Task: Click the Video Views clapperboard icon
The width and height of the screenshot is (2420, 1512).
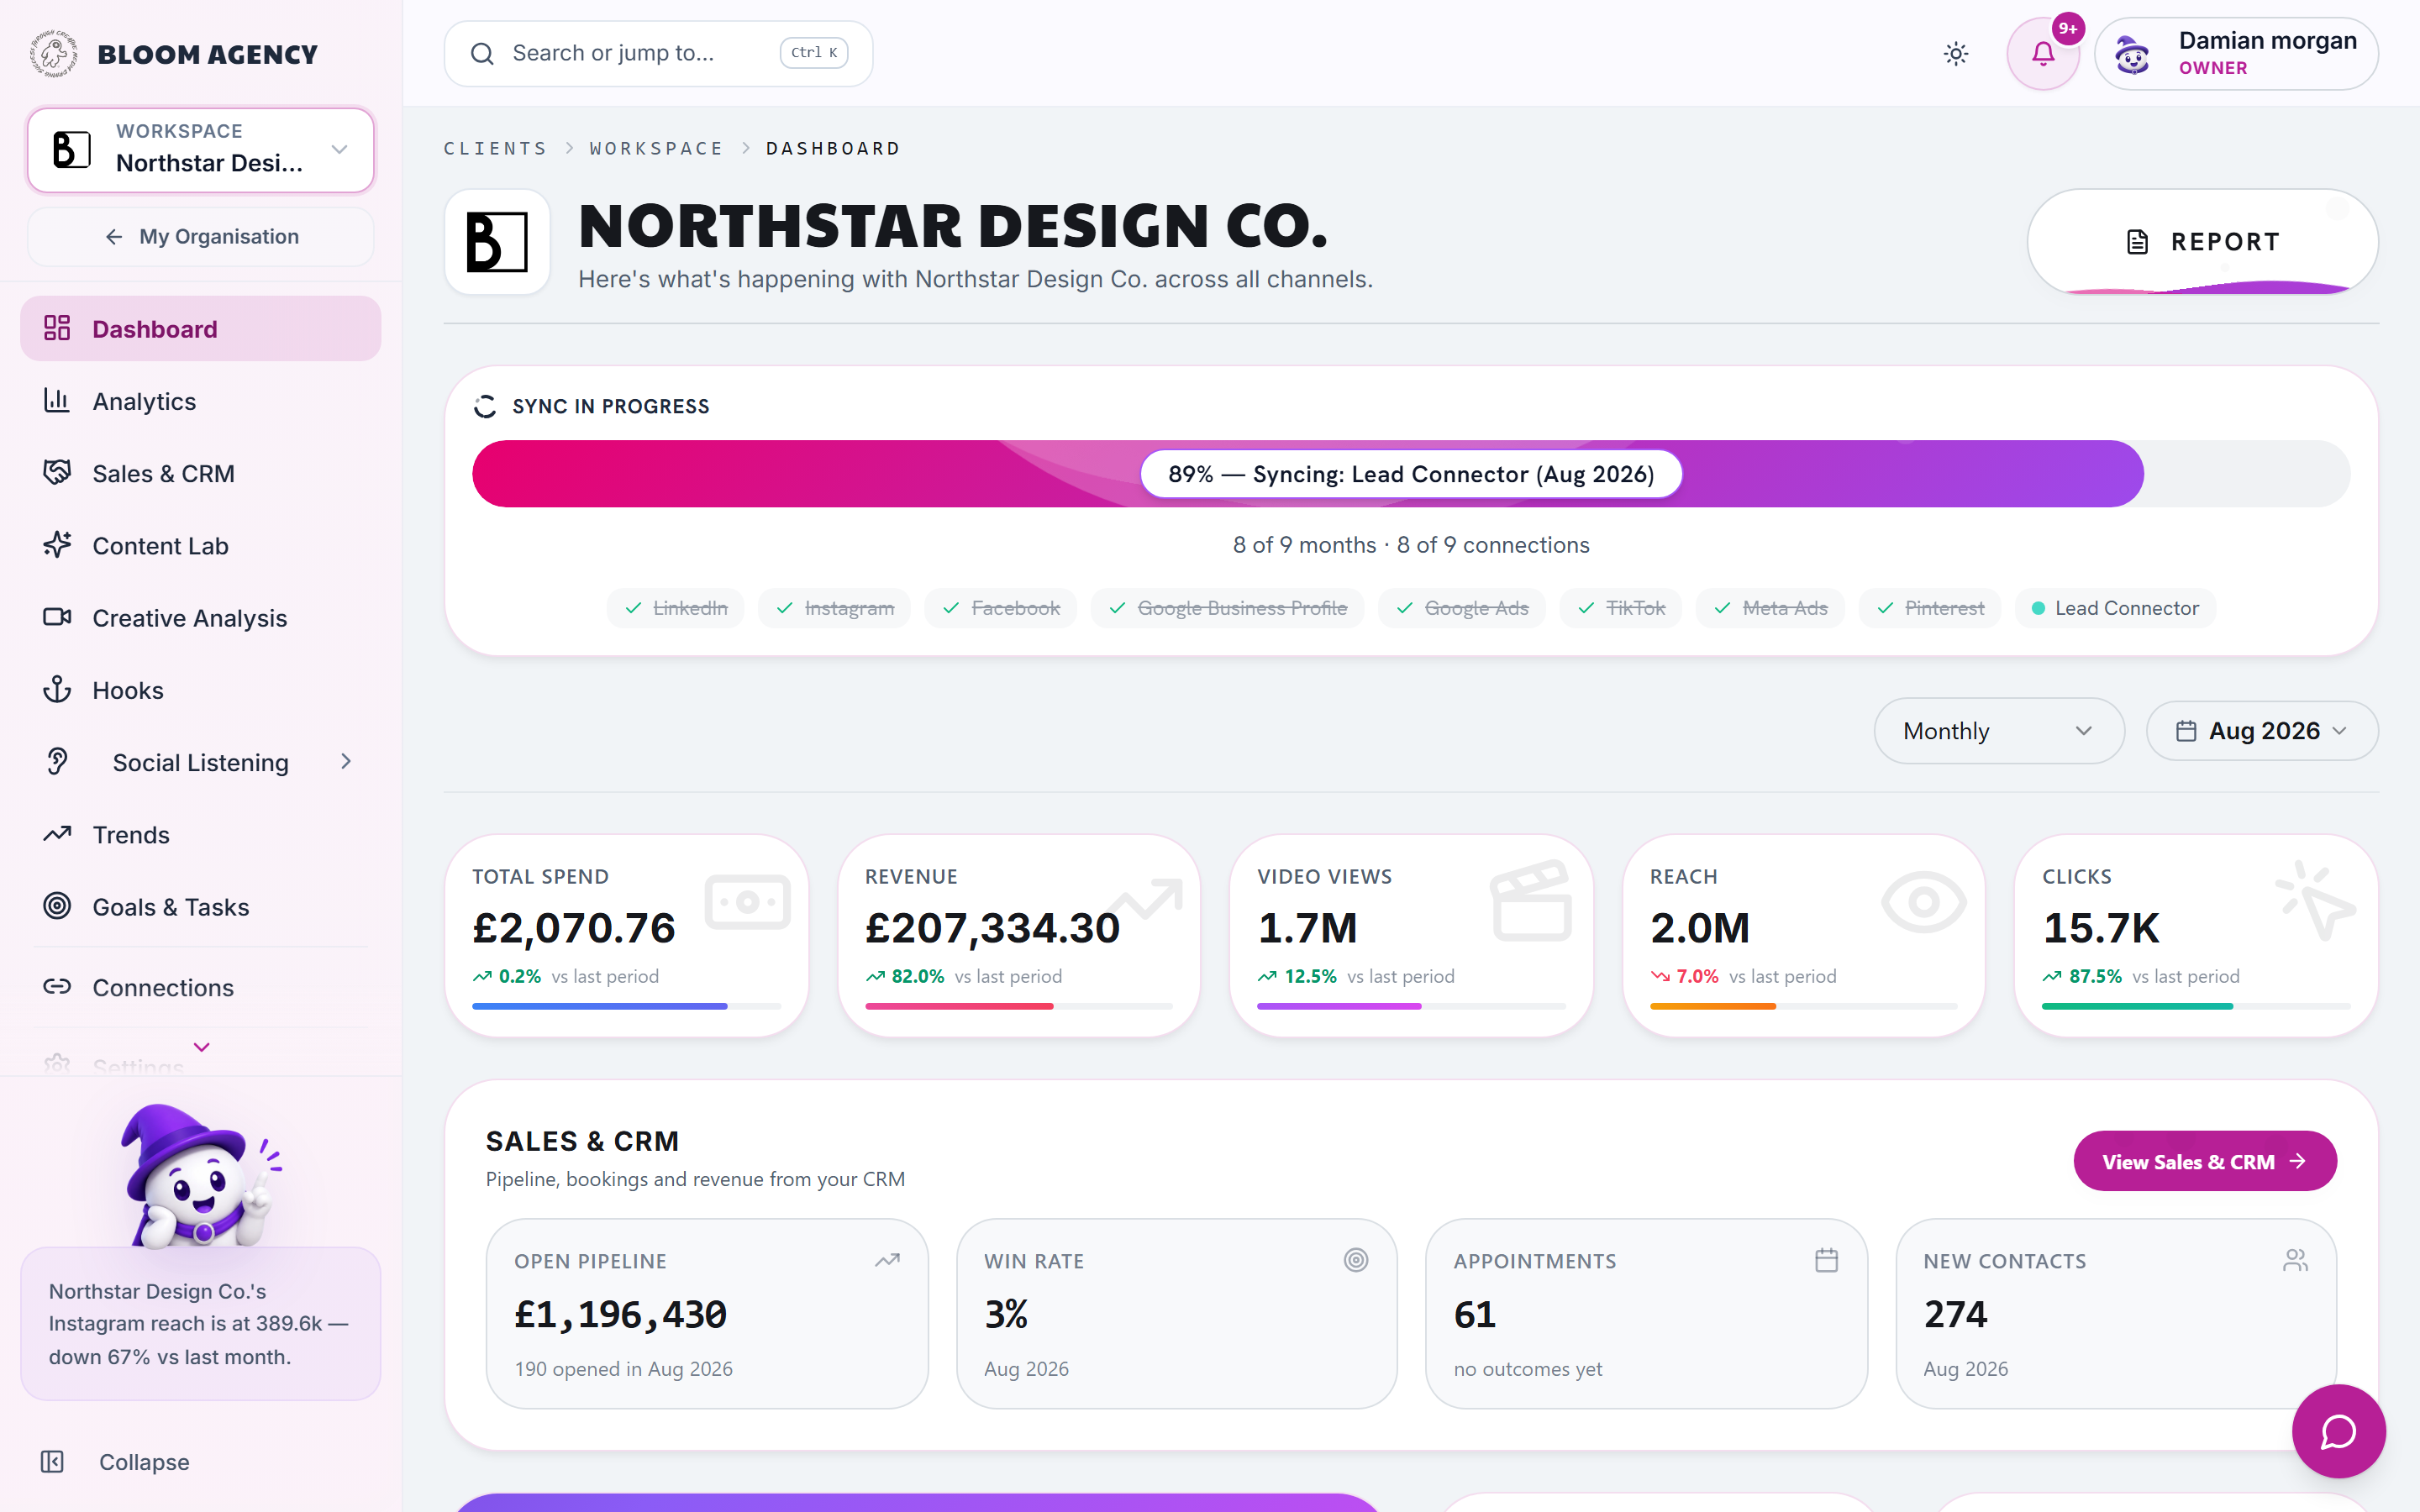Action: (x=1531, y=900)
